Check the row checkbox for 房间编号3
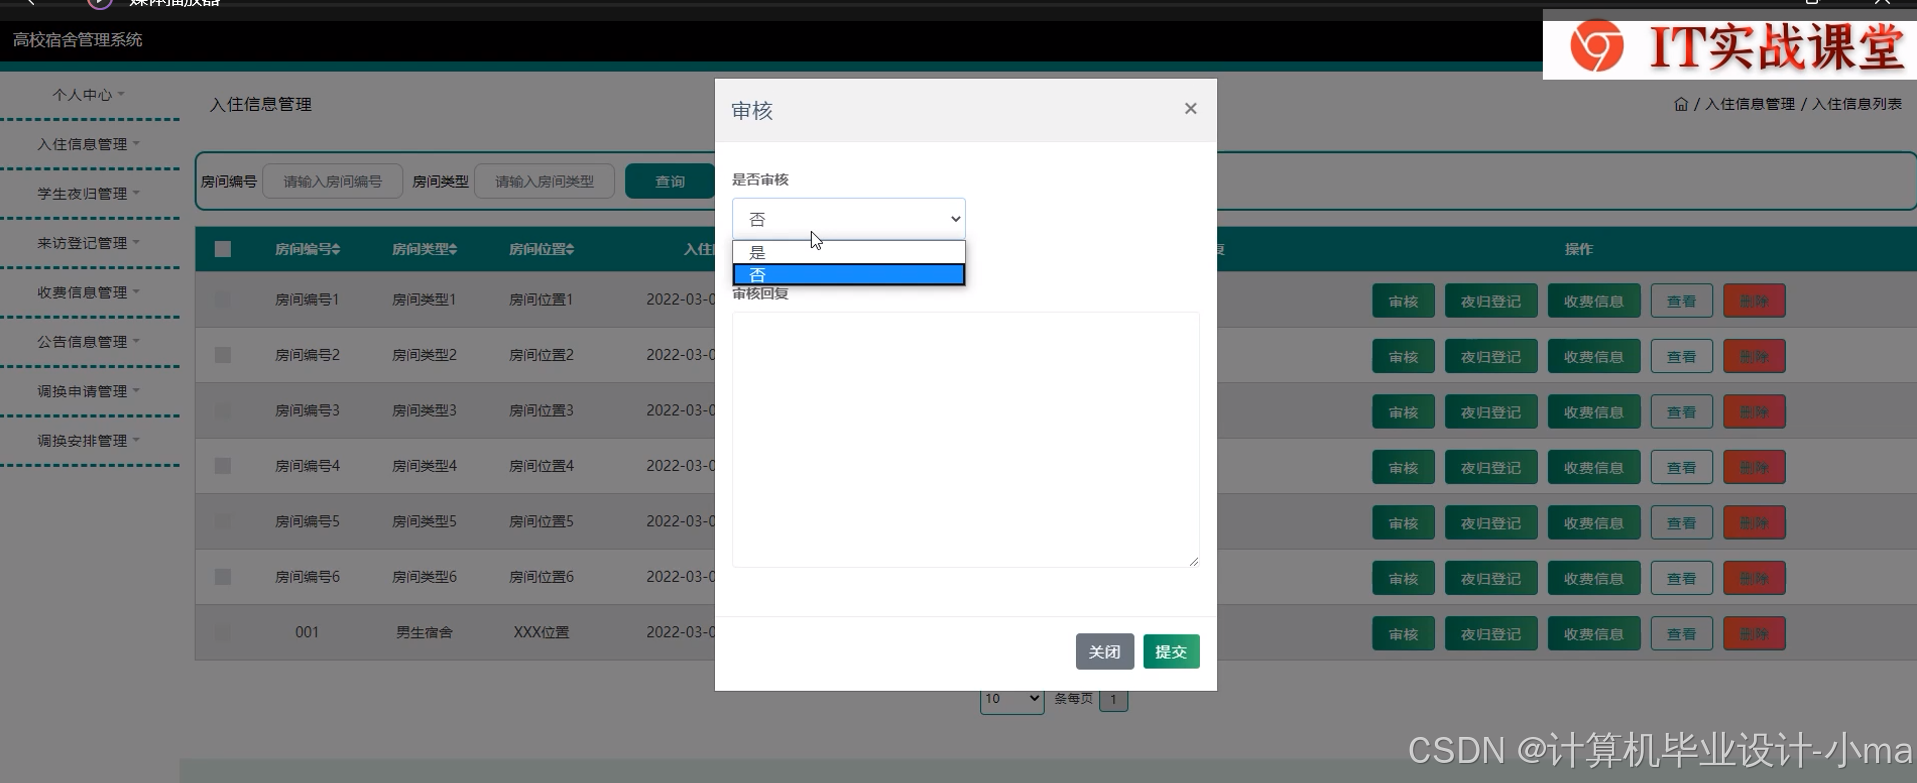This screenshot has height=783, width=1917. (x=223, y=410)
